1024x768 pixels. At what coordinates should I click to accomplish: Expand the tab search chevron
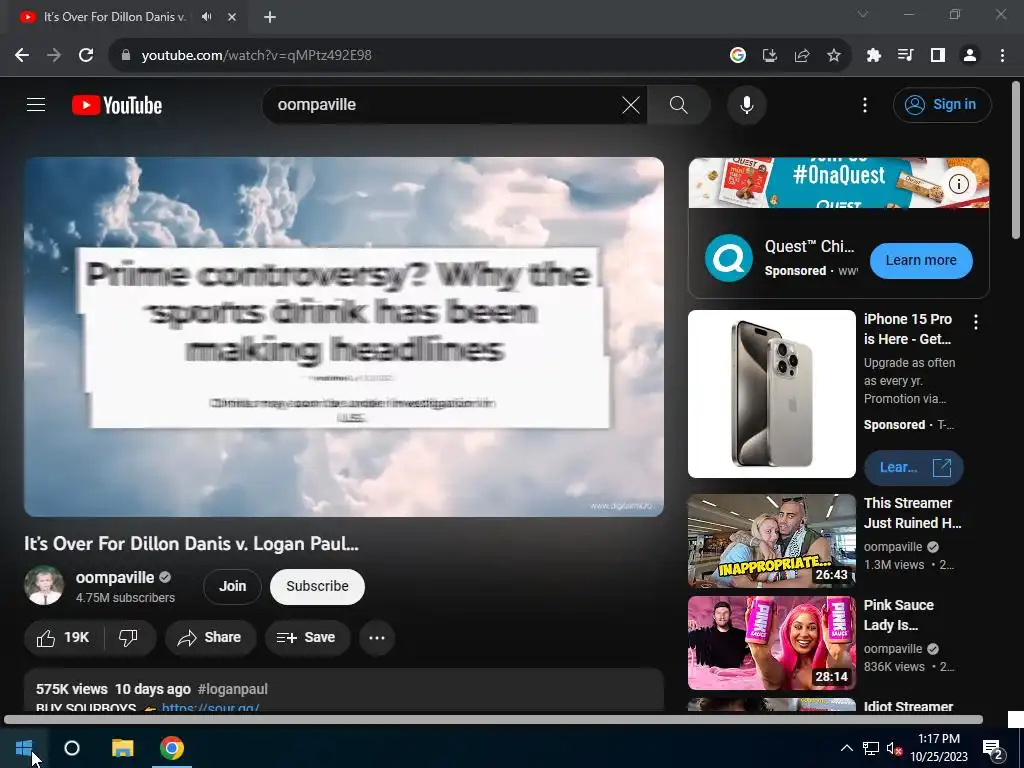pos(863,14)
